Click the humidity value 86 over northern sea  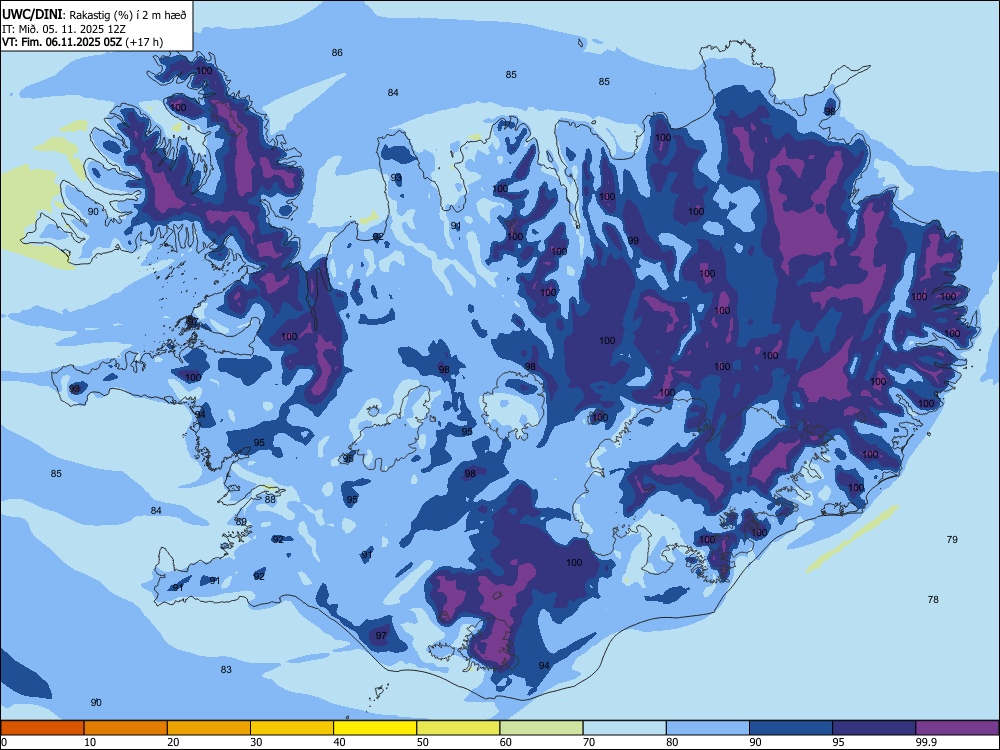point(337,53)
